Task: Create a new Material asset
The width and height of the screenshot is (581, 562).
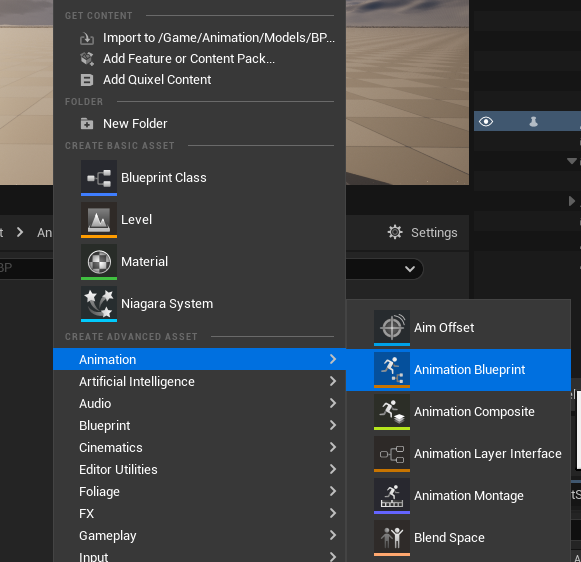Action: [x=199, y=262]
